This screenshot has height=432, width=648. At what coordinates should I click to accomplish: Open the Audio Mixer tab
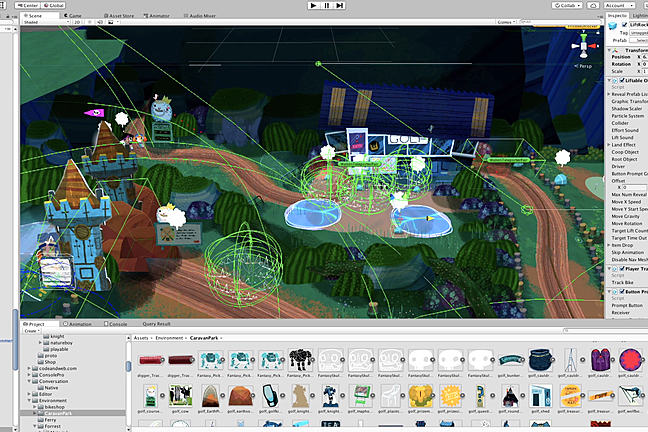(200, 16)
